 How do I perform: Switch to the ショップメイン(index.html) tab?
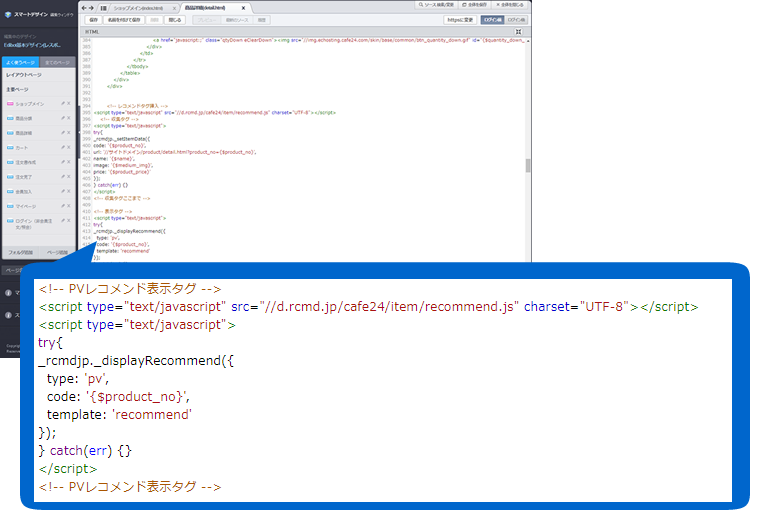[x=138, y=8]
